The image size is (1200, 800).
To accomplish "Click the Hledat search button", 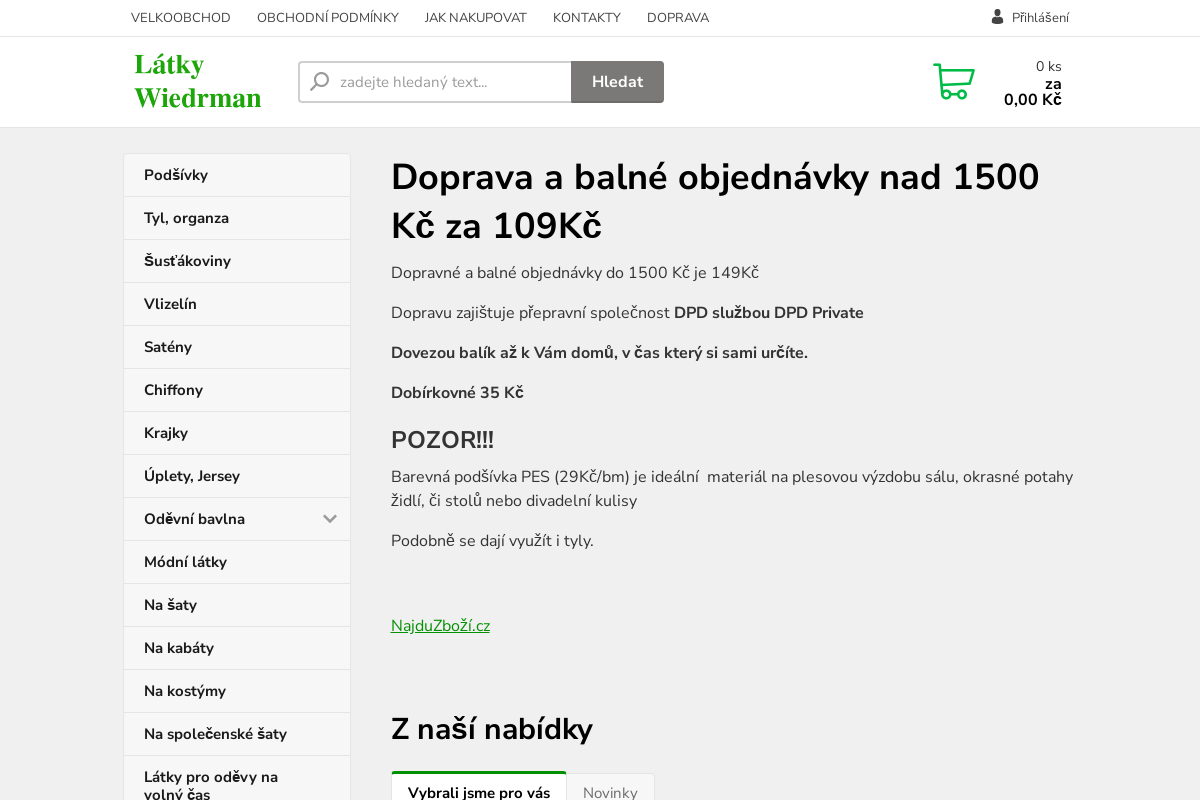I will pos(617,82).
